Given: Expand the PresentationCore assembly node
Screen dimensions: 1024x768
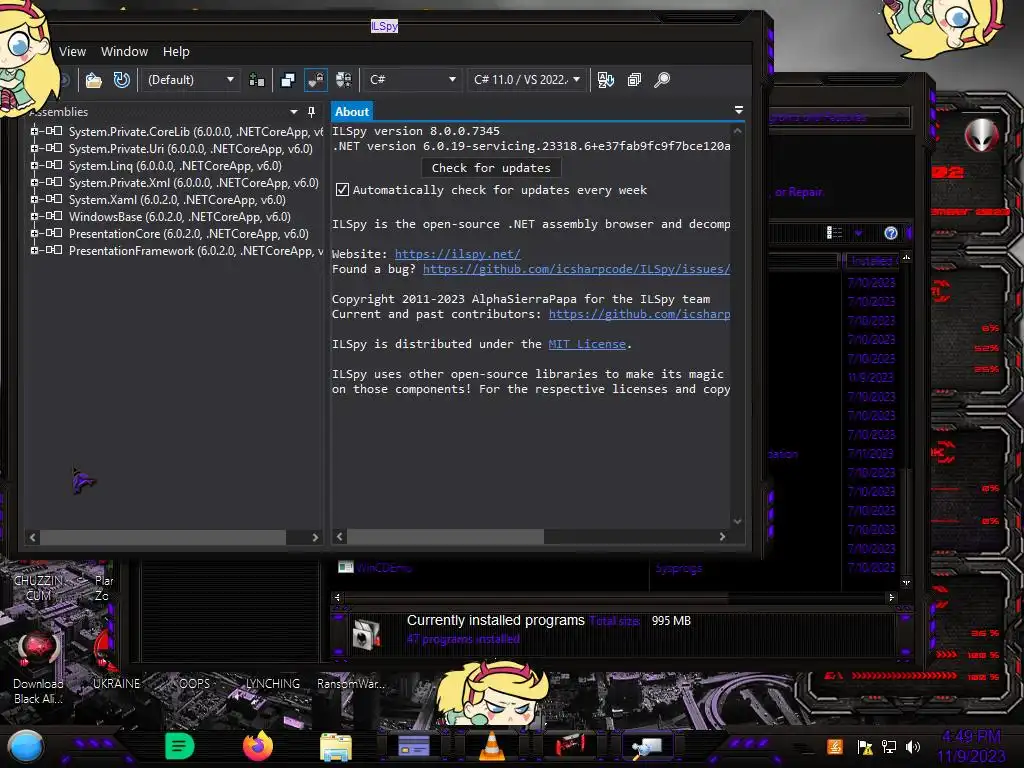Looking at the screenshot, I should 34,233.
